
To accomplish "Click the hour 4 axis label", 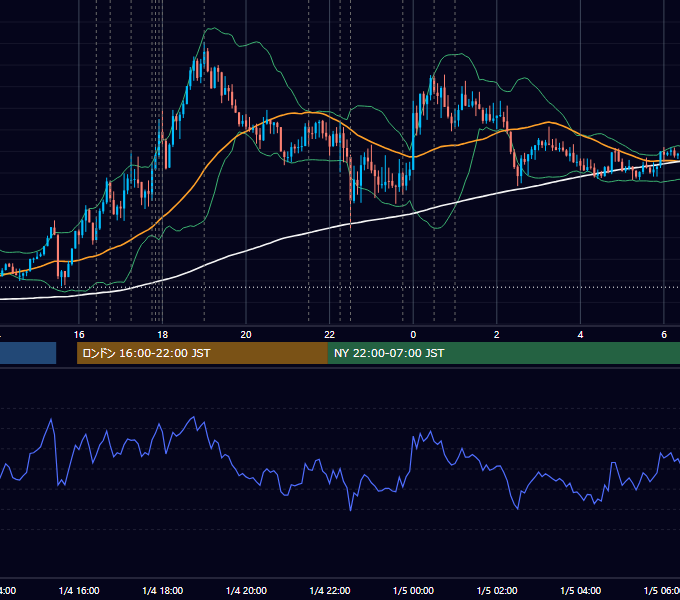I will pos(580,335).
